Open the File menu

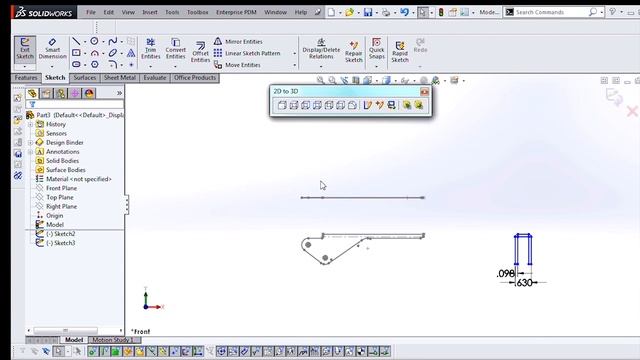click(91, 12)
